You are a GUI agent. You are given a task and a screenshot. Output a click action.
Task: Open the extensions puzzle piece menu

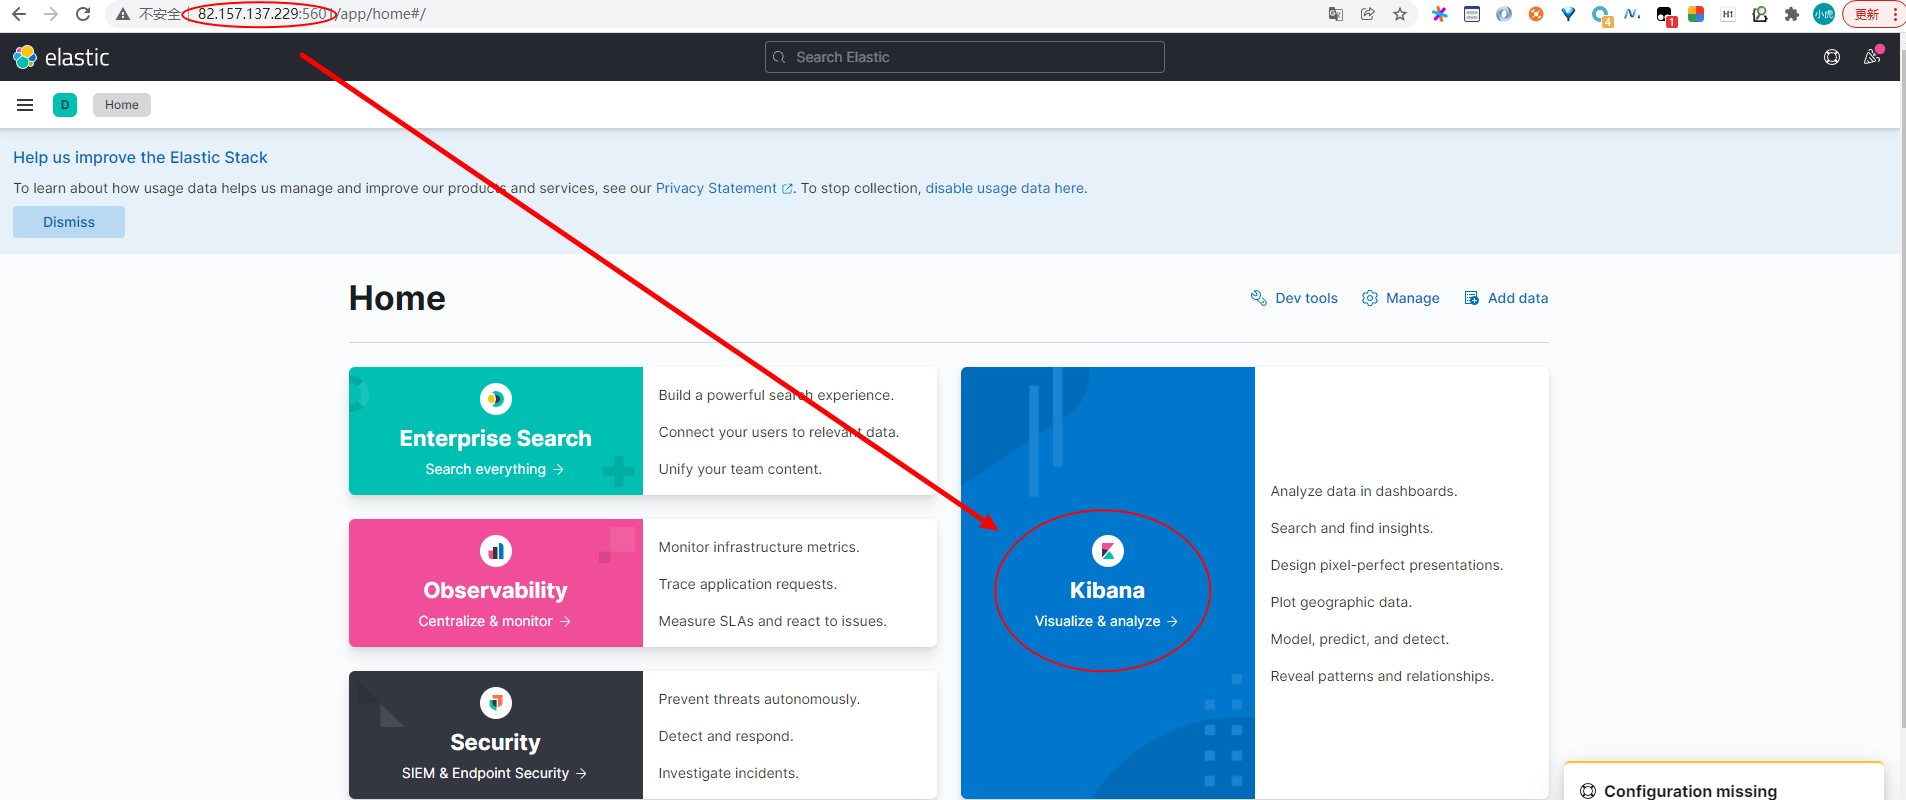[x=1791, y=14]
